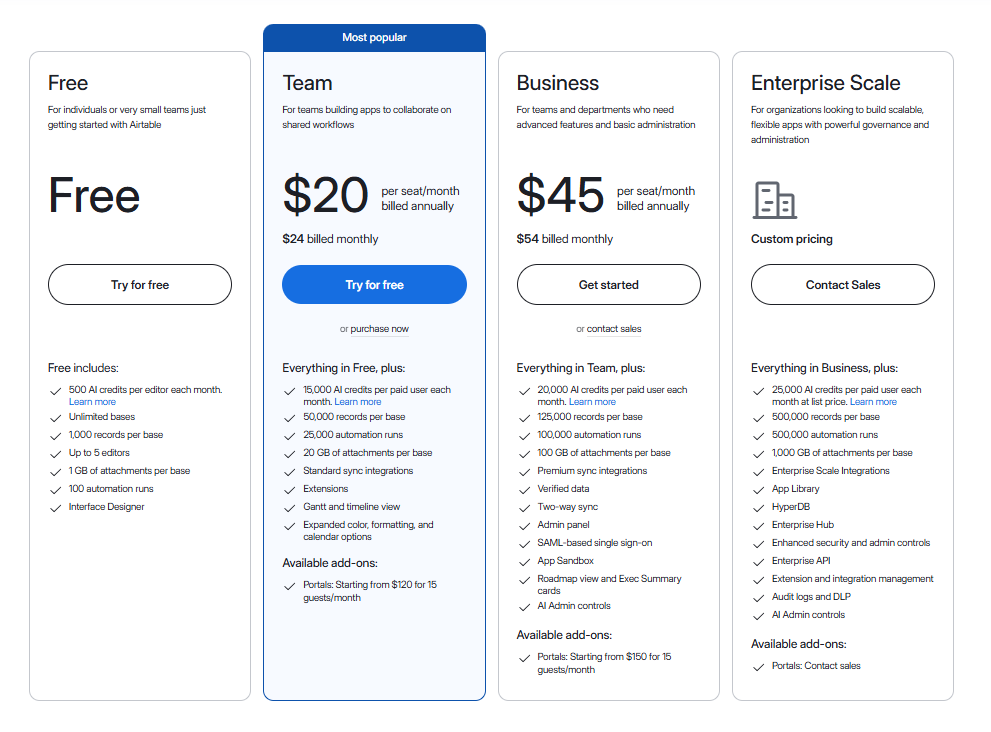
Task: Click "Get started" on the Business plan
Action: (x=608, y=284)
